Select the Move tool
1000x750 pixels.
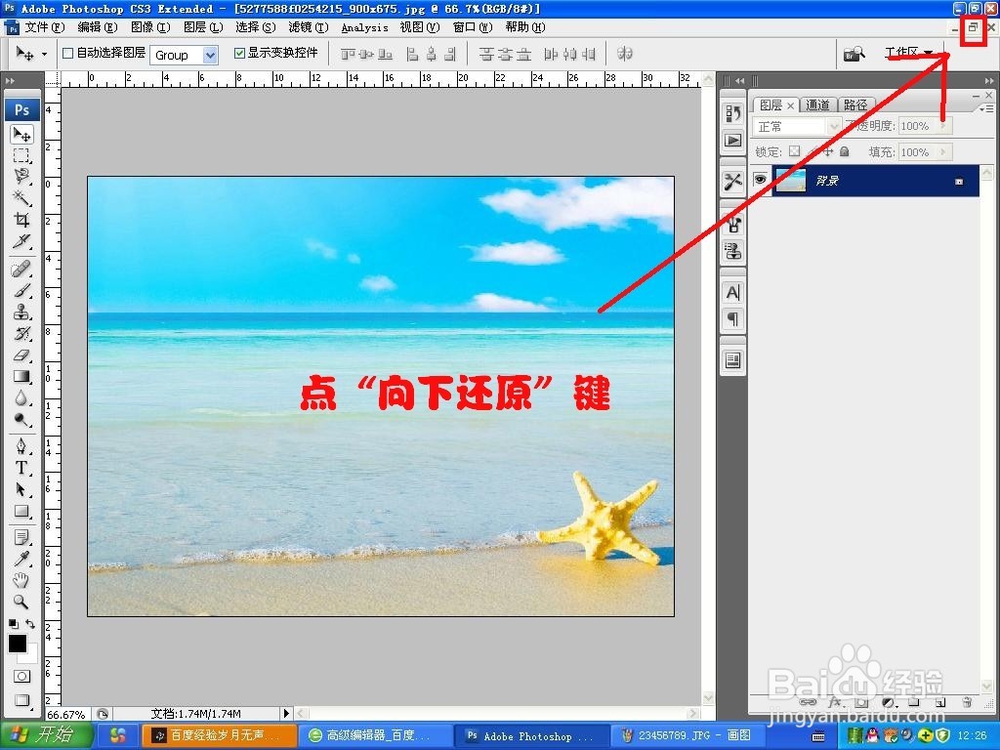(x=22, y=134)
